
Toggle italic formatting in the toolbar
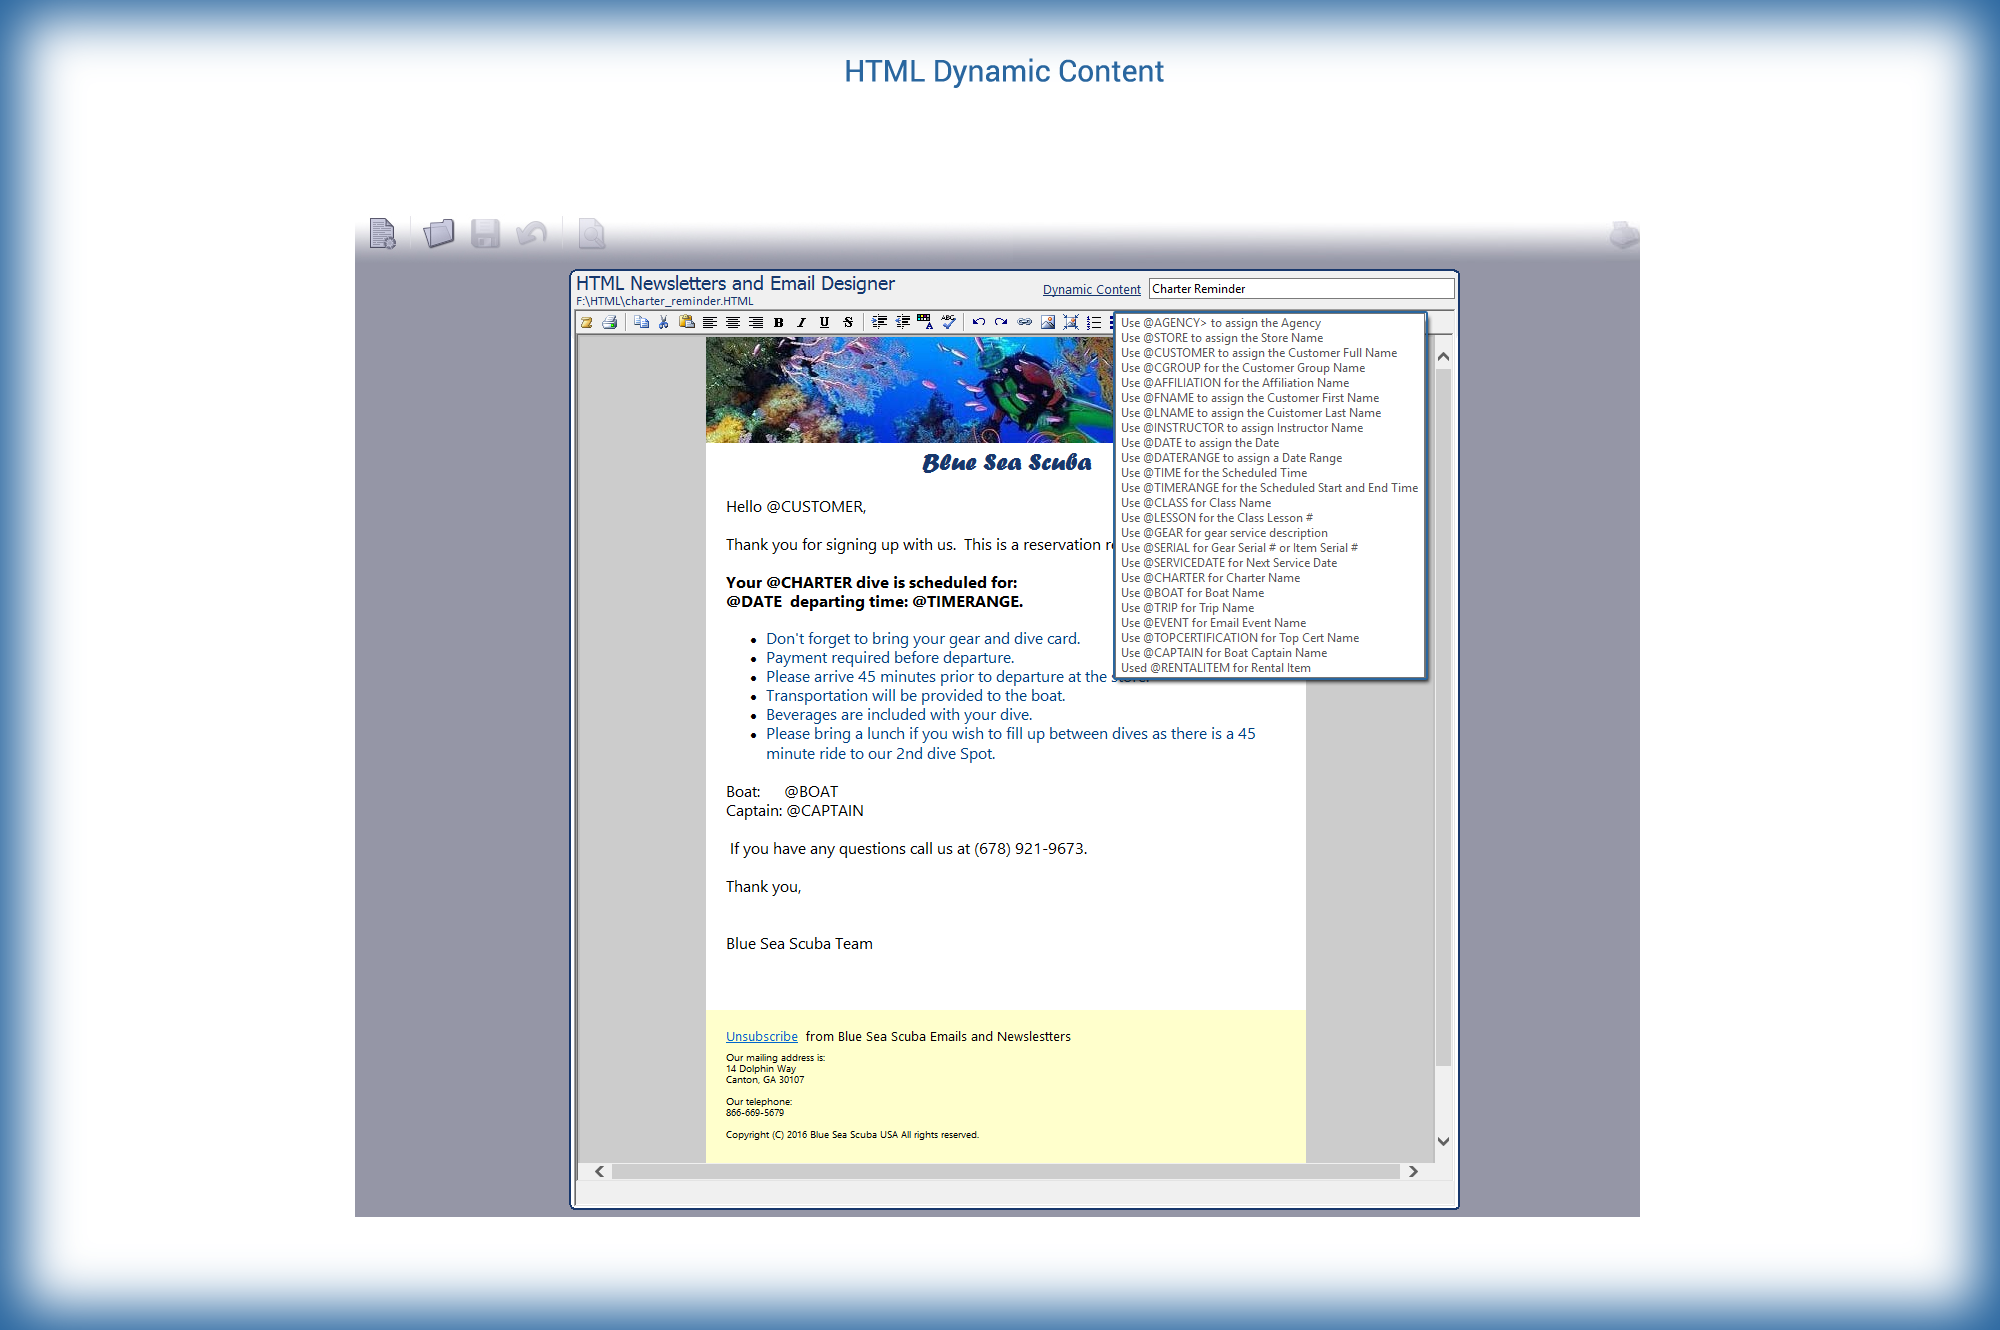click(801, 322)
